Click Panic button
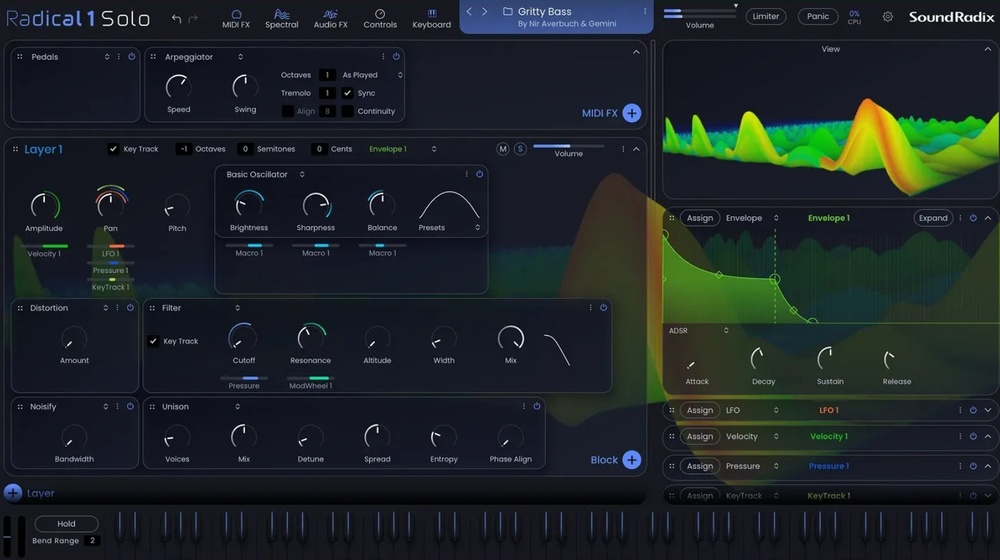Image resolution: width=1000 pixels, height=560 pixels. coord(818,17)
